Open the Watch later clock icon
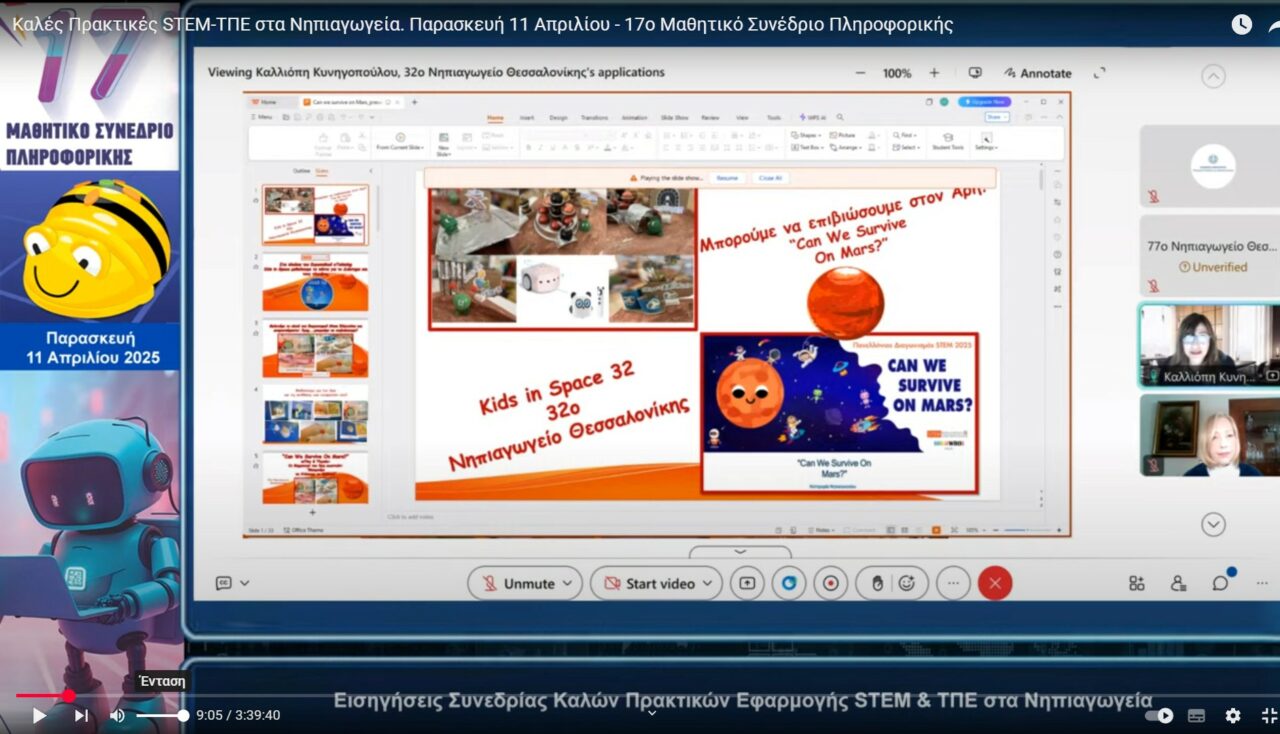1280x734 pixels. (x=1241, y=25)
